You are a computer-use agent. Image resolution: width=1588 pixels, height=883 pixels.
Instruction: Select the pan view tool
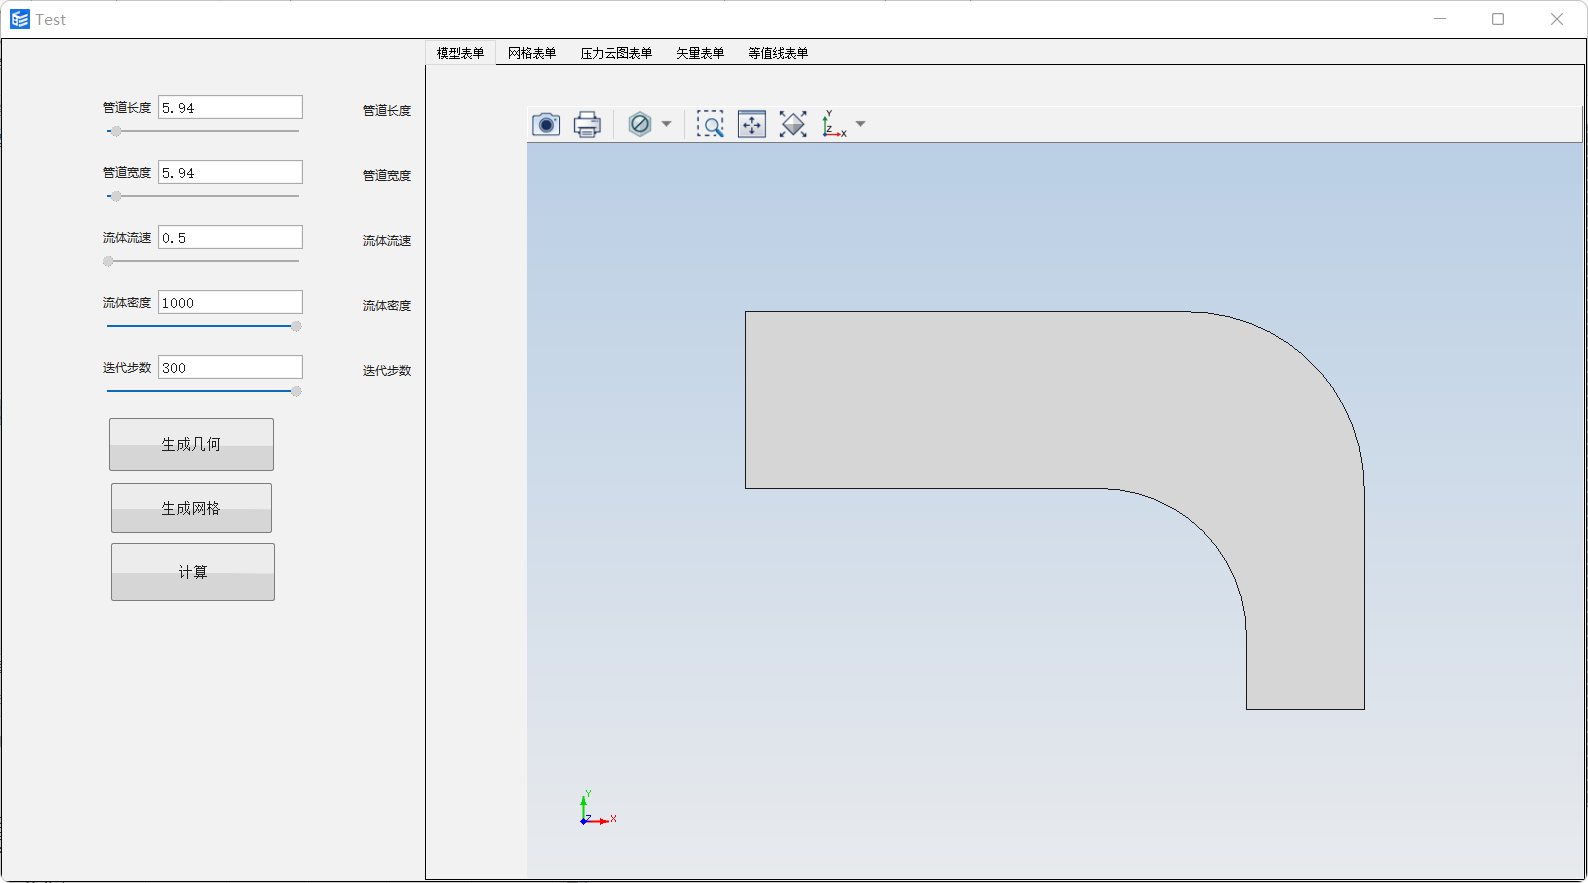[x=751, y=124]
